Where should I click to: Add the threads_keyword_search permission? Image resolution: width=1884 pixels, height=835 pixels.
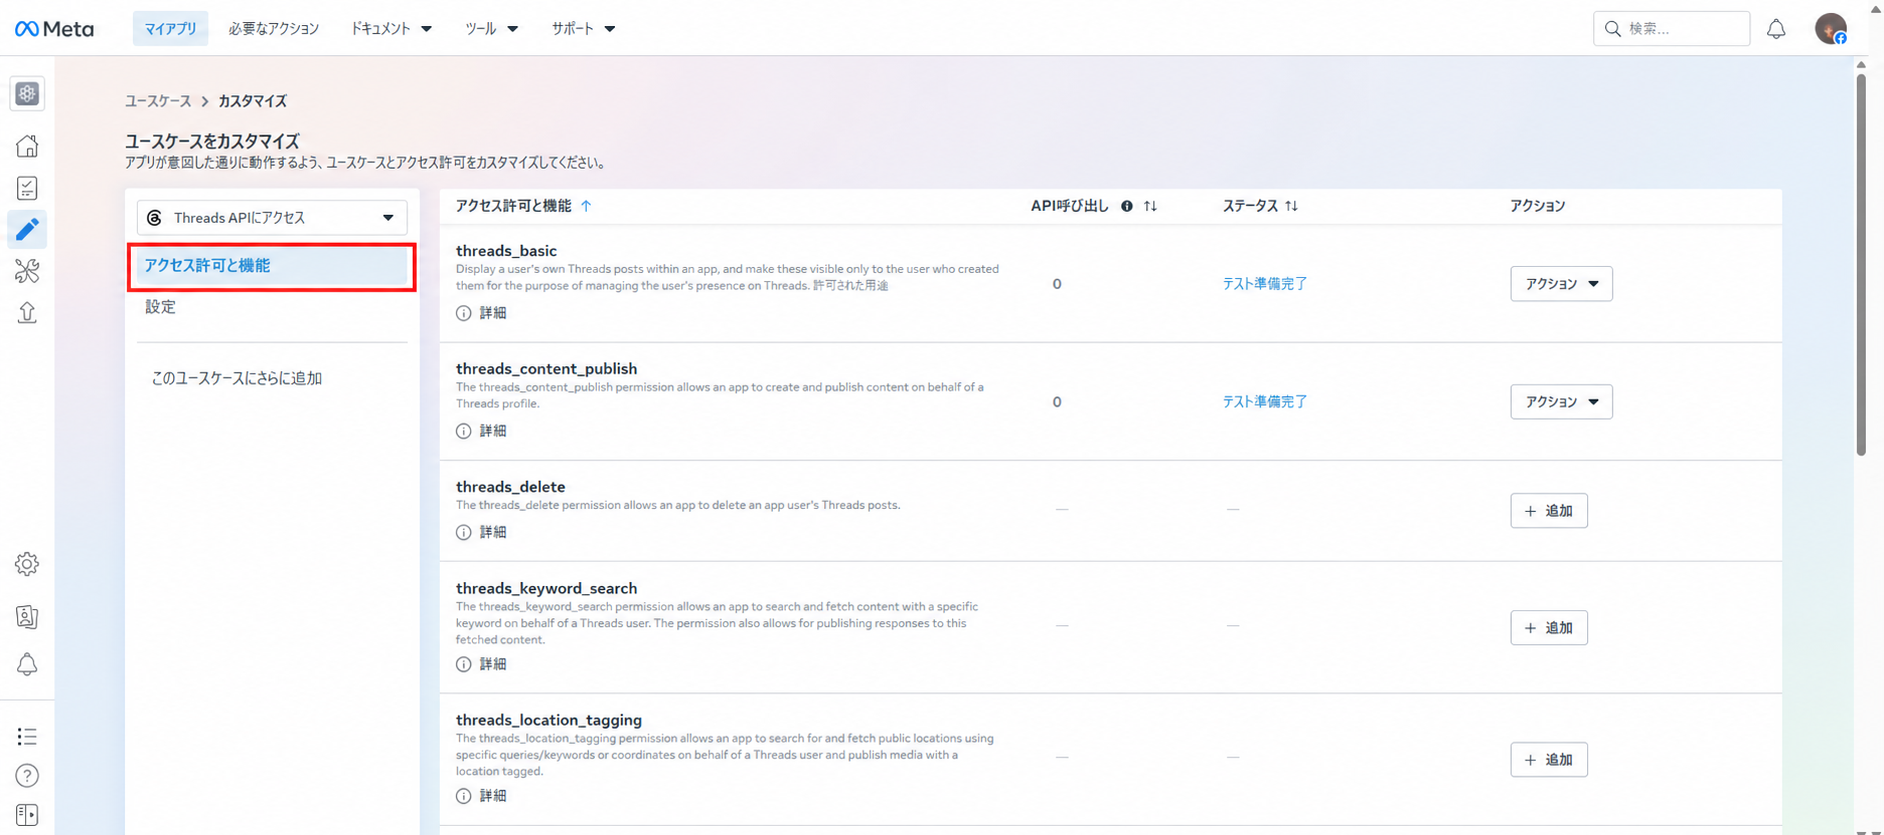[1549, 628]
